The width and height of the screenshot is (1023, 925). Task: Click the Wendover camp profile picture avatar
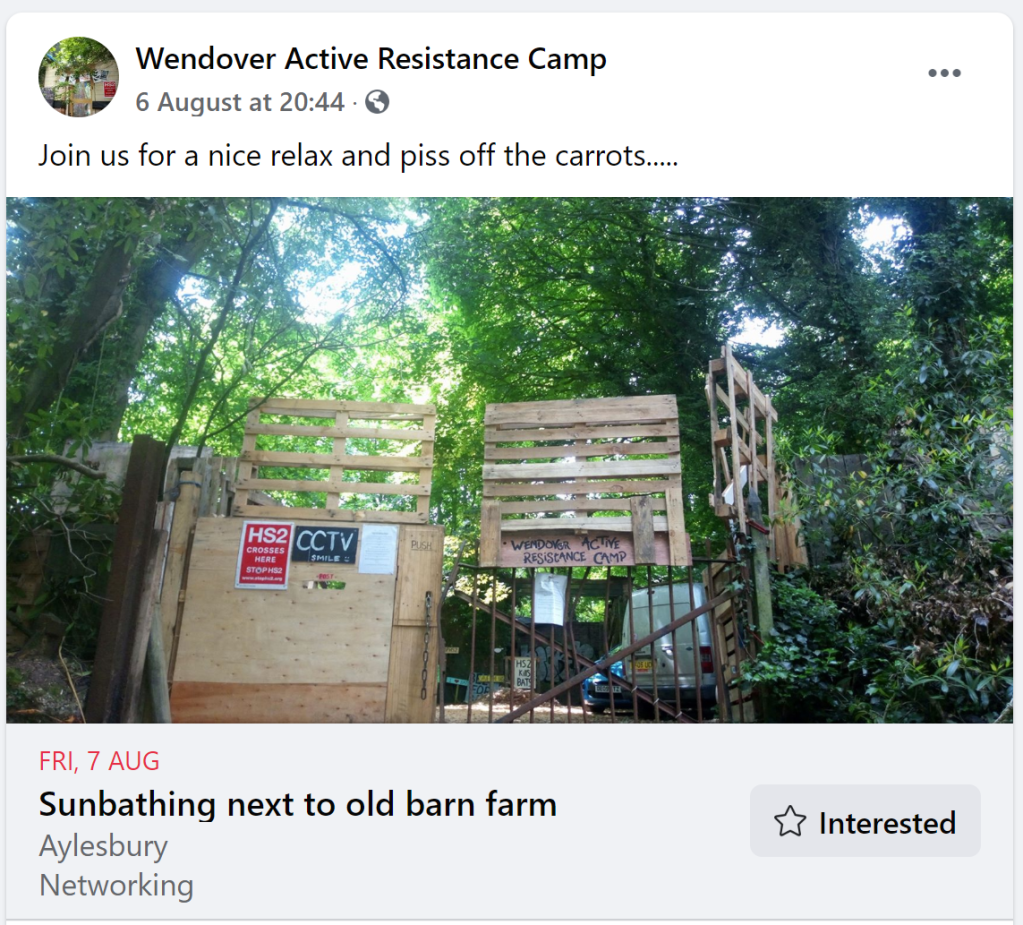(x=78, y=77)
